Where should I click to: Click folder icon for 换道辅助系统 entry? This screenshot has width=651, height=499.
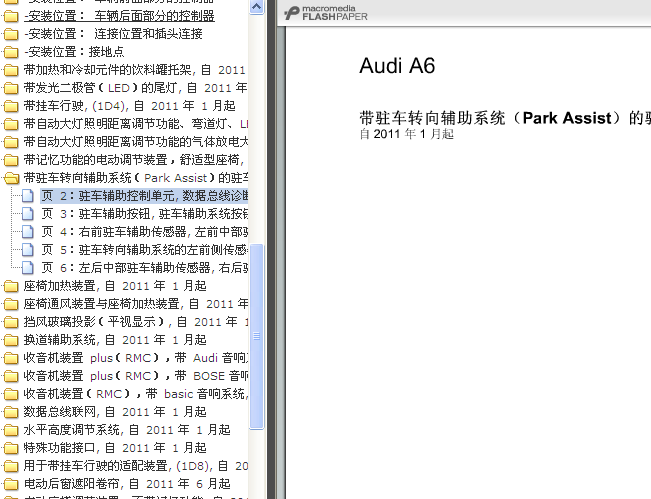(10, 340)
